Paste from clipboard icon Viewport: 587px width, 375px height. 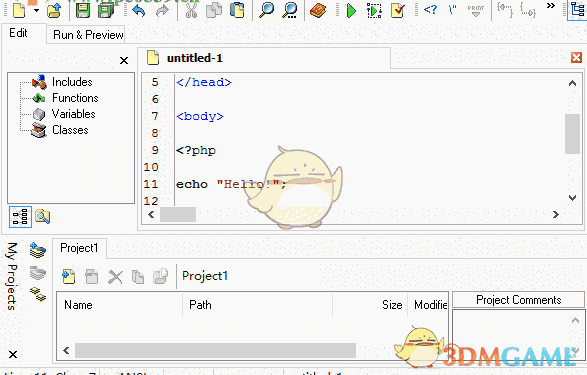(x=237, y=10)
